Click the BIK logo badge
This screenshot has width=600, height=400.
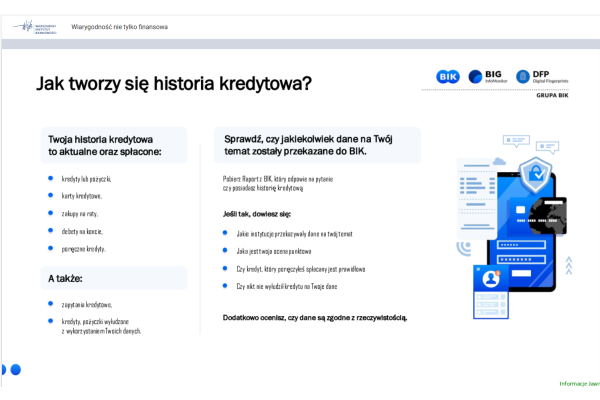(448, 76)
